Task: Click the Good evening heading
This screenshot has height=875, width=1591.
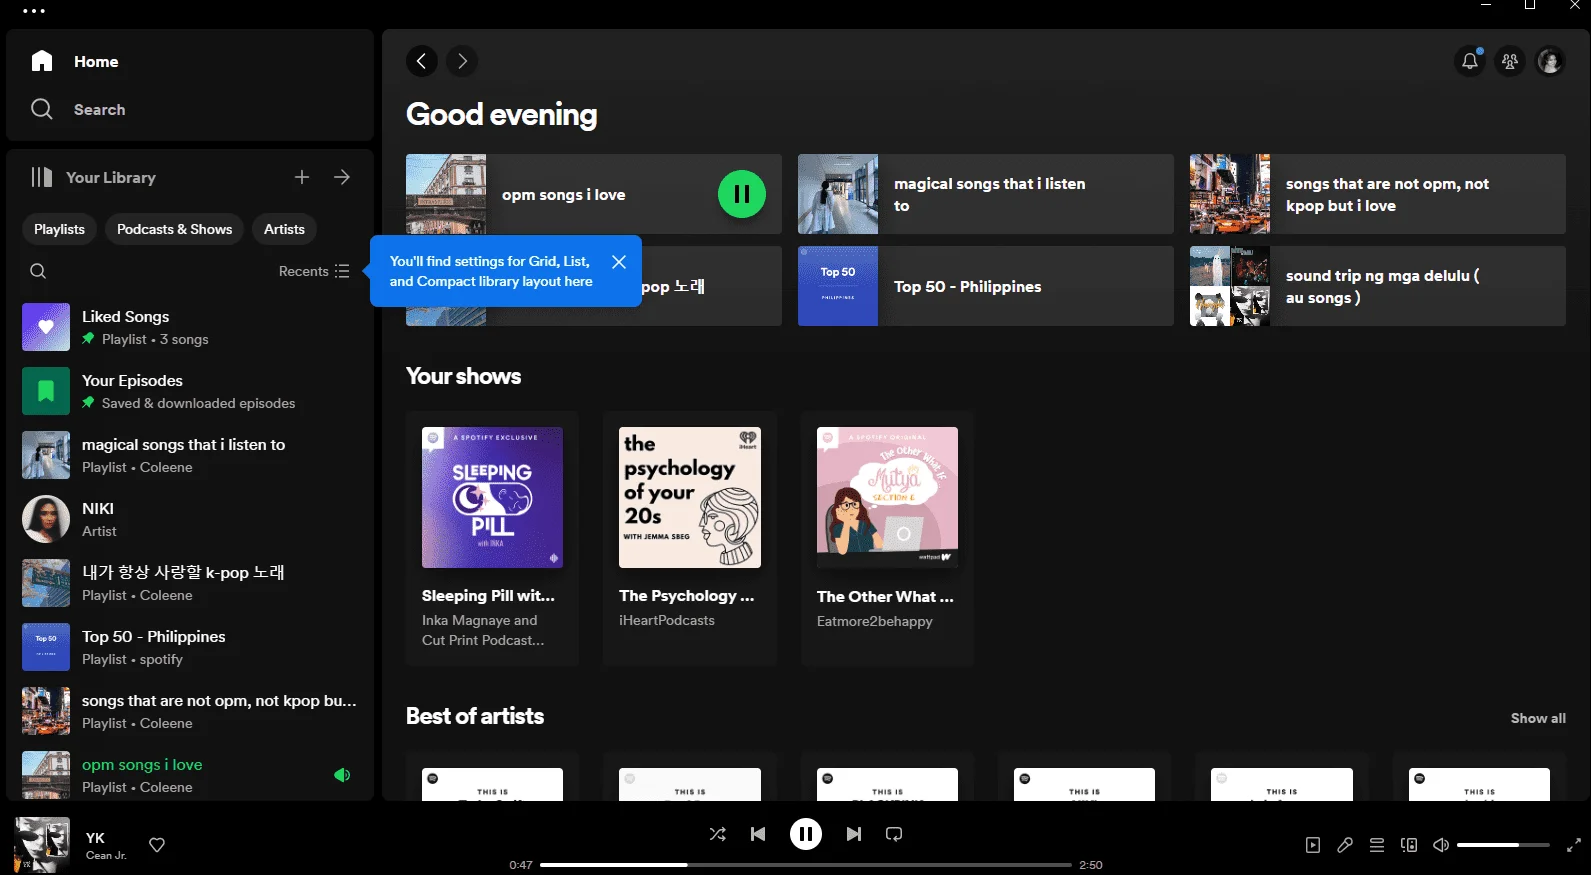Action: 501,115
